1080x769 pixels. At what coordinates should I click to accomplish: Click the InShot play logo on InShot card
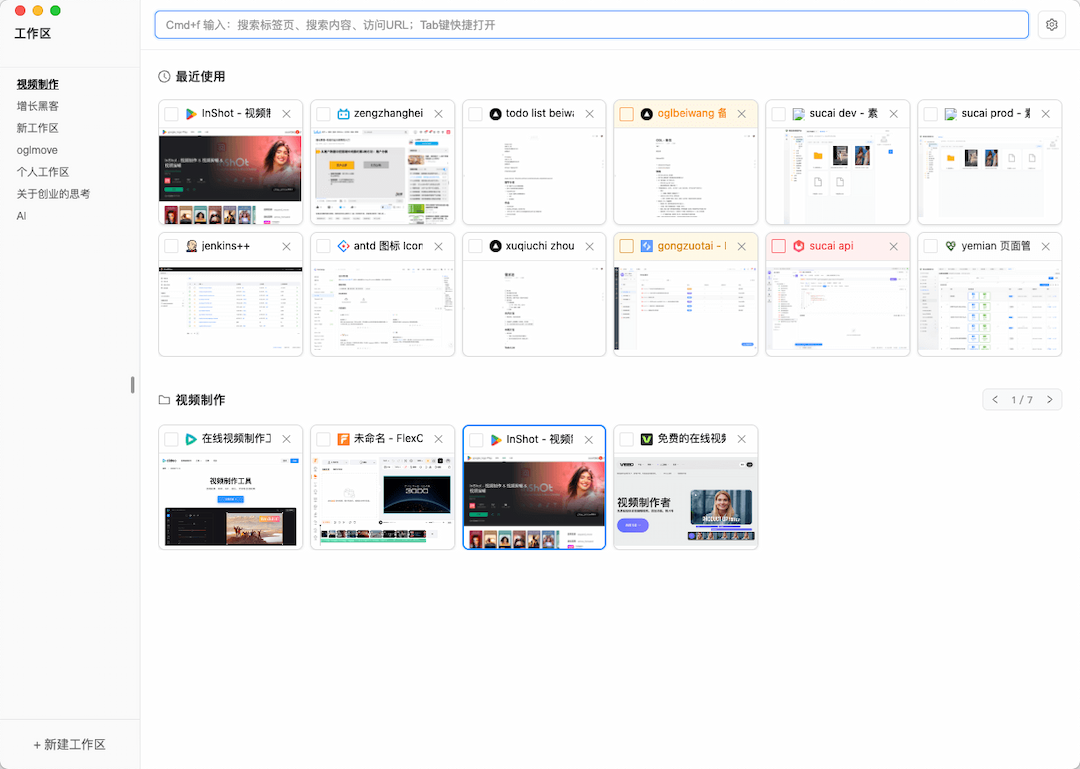[x=190, y=112]
